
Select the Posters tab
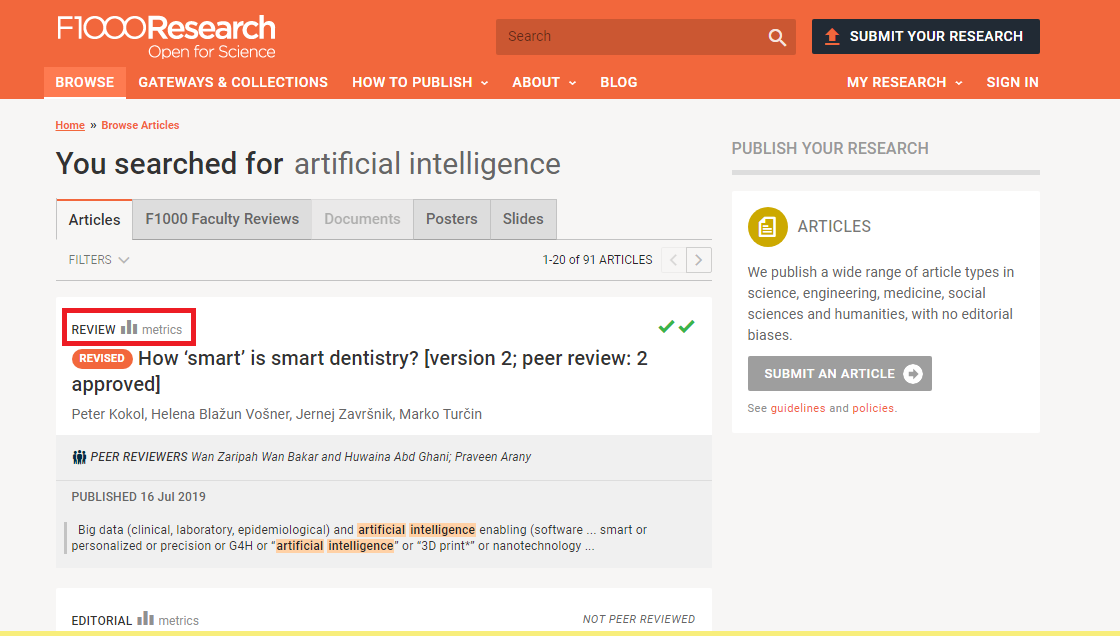[452, 219]
